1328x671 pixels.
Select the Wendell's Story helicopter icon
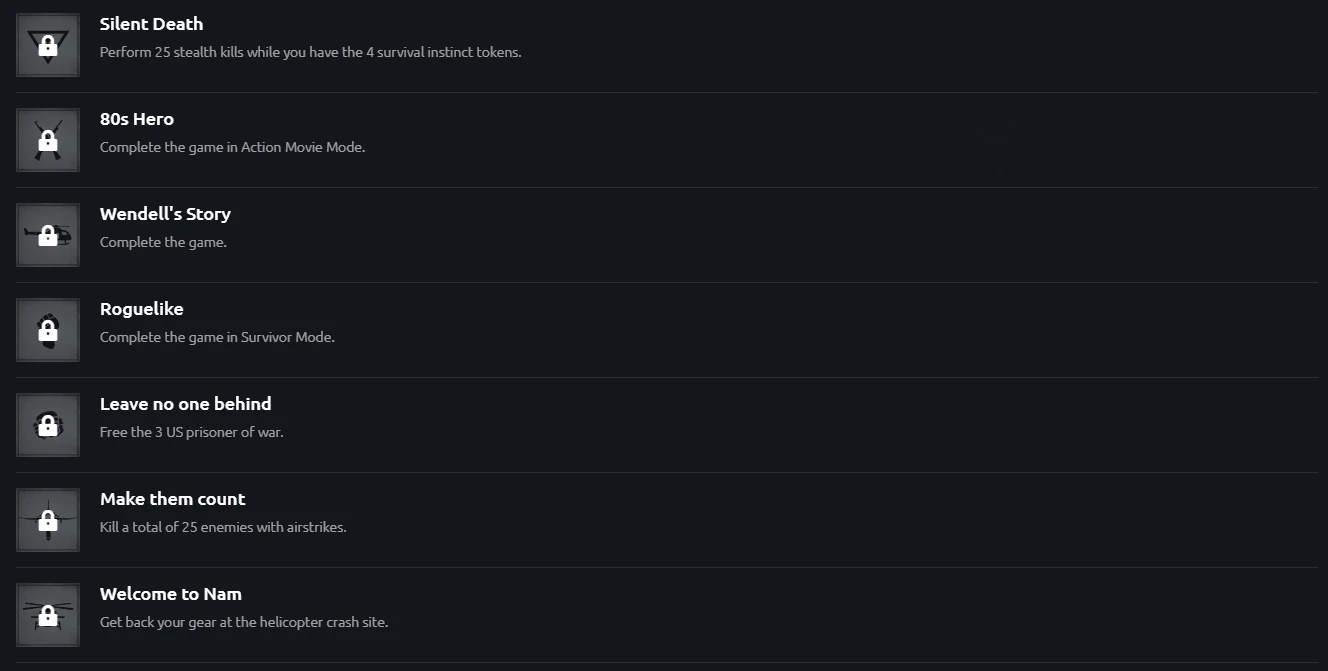coord(47,235)
